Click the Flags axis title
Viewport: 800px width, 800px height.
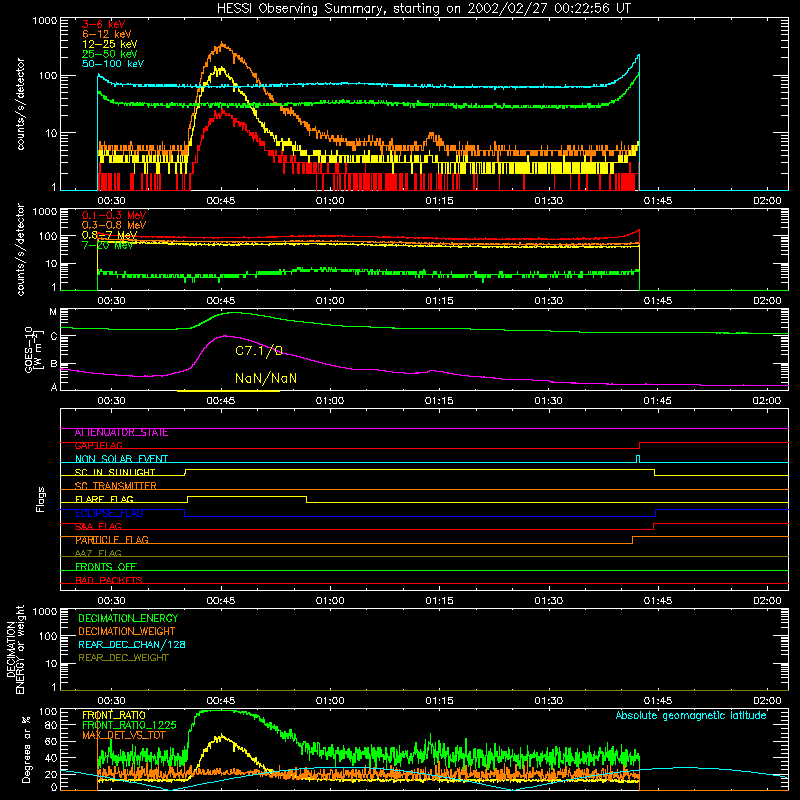tap(41, 499)
